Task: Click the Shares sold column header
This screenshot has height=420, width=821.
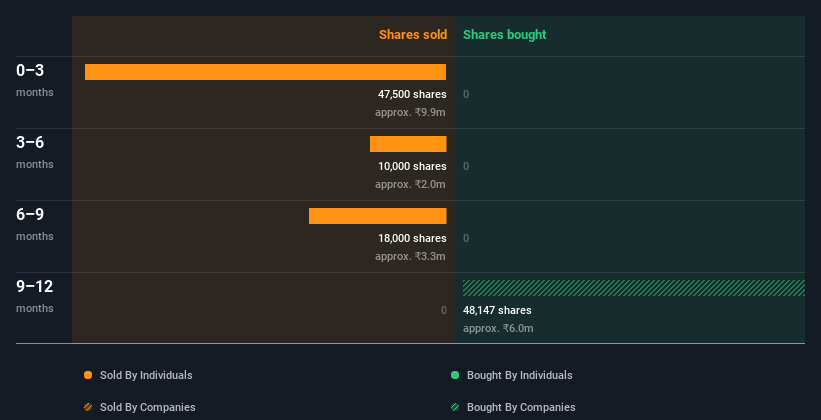Action: click(413, 35)
